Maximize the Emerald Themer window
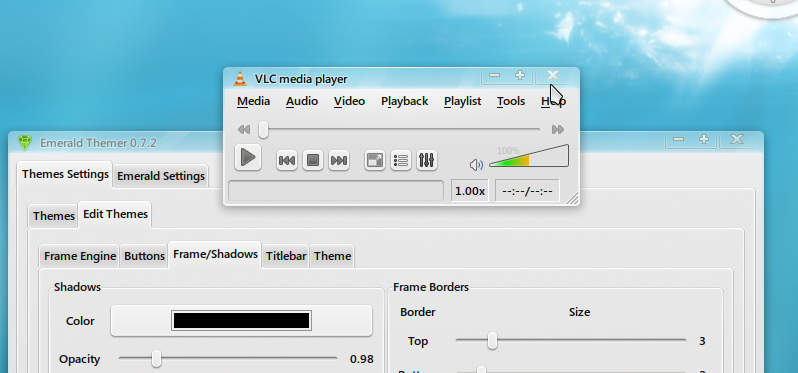Screen dimensions: 798x373 (704, 139)
